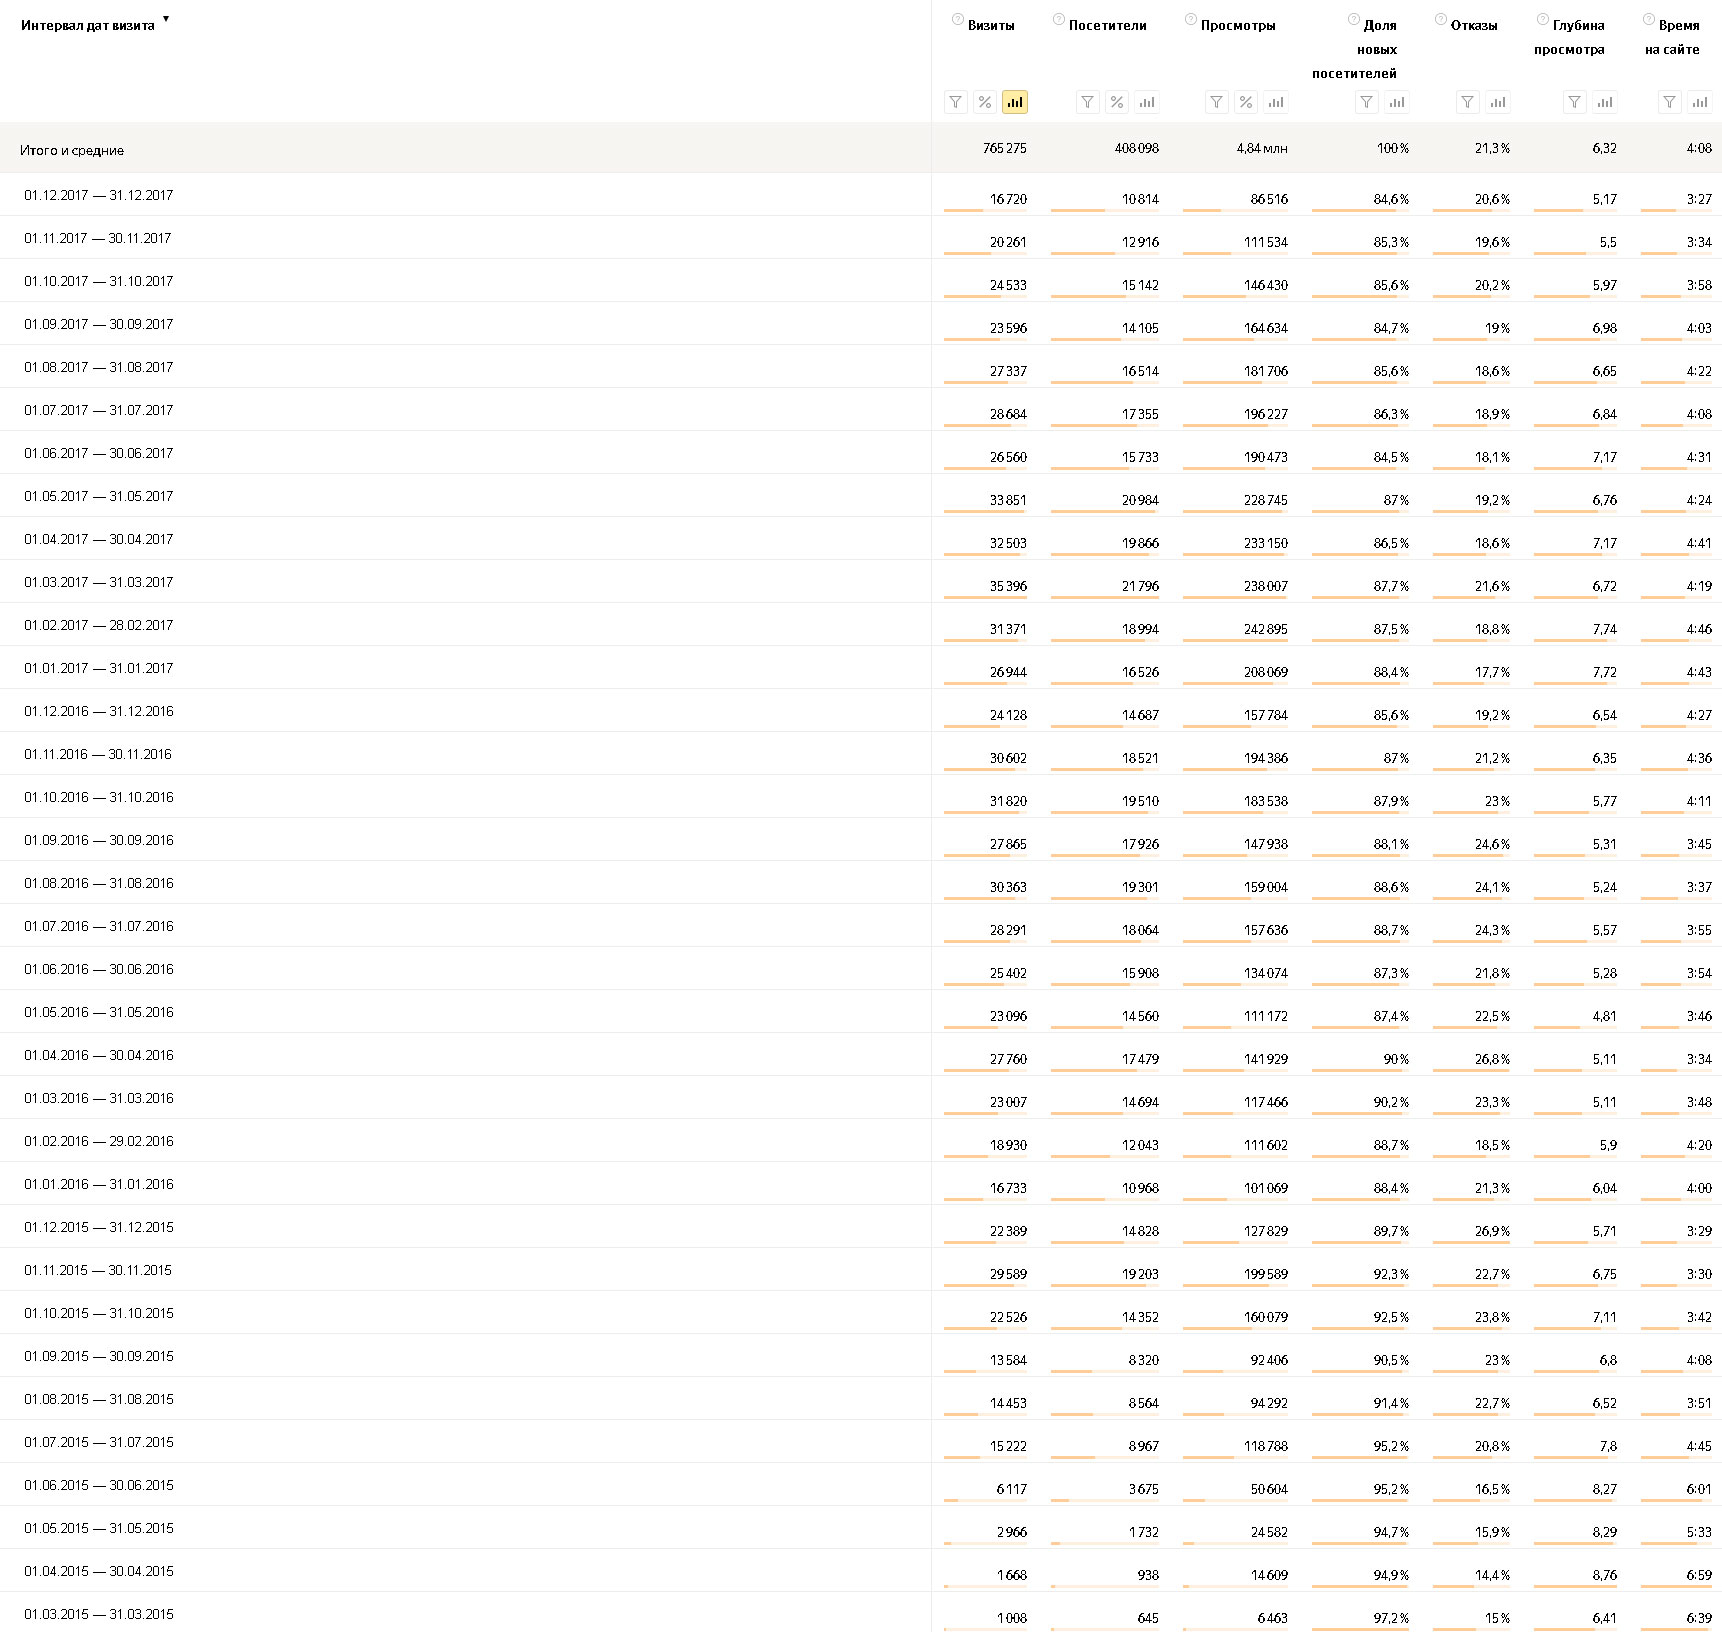Plot Доля новых посетителей on chart
This screenshot has width=1722, height=1632.
[1397, 102]
